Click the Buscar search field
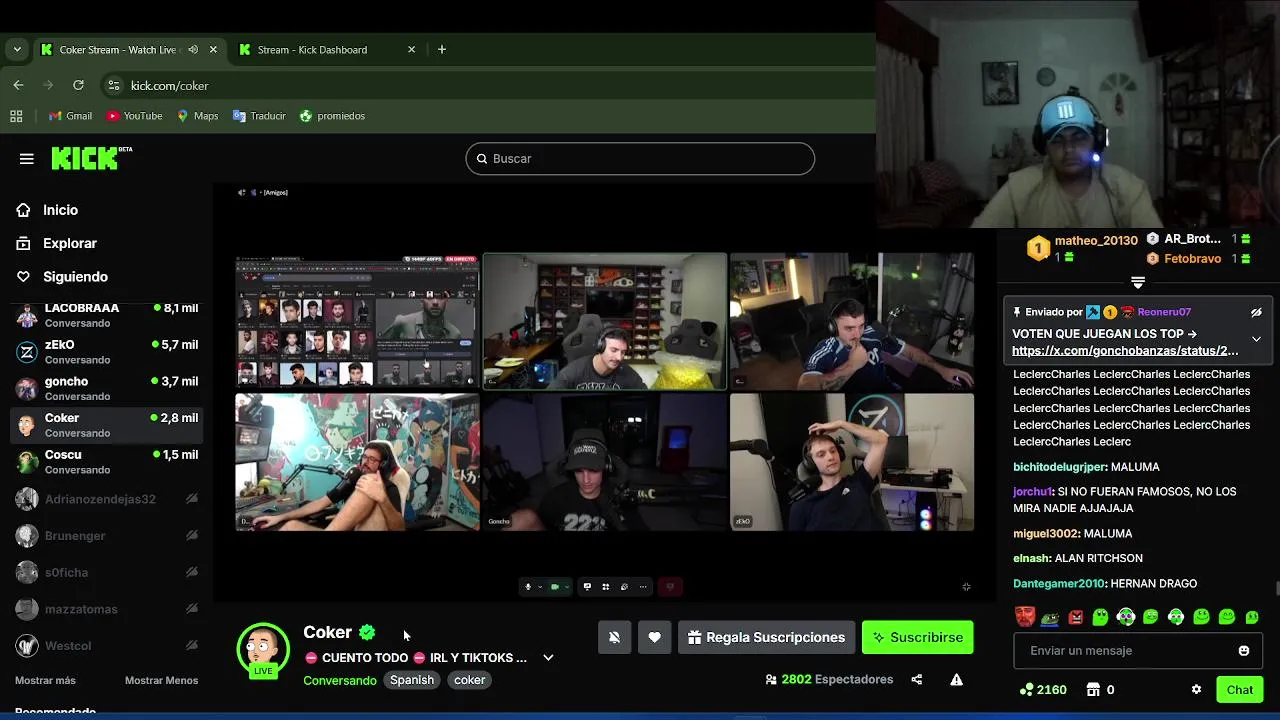 [640, 159]
